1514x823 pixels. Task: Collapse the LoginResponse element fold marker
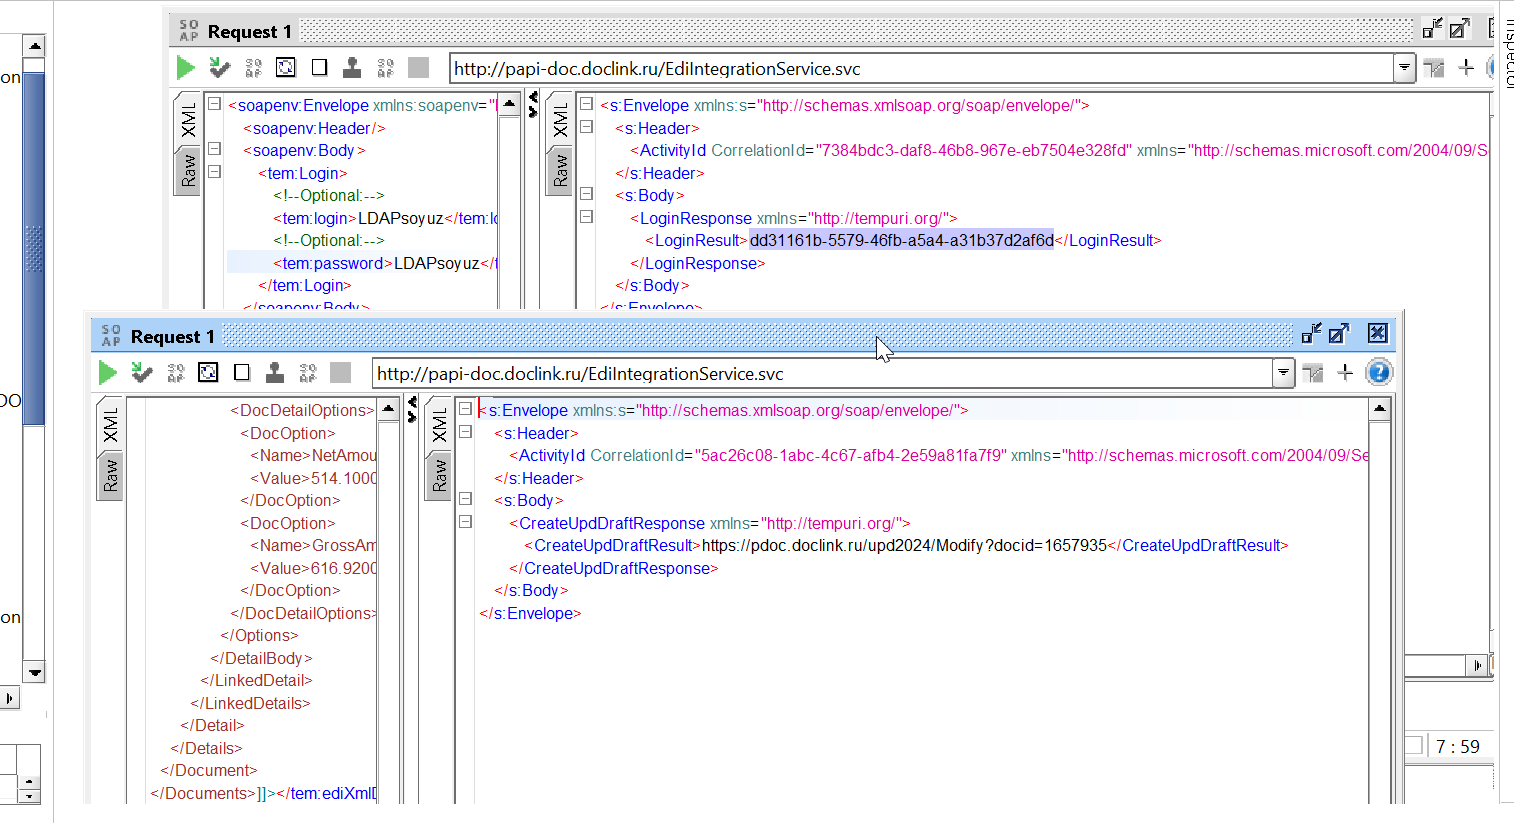click(587, 217)
